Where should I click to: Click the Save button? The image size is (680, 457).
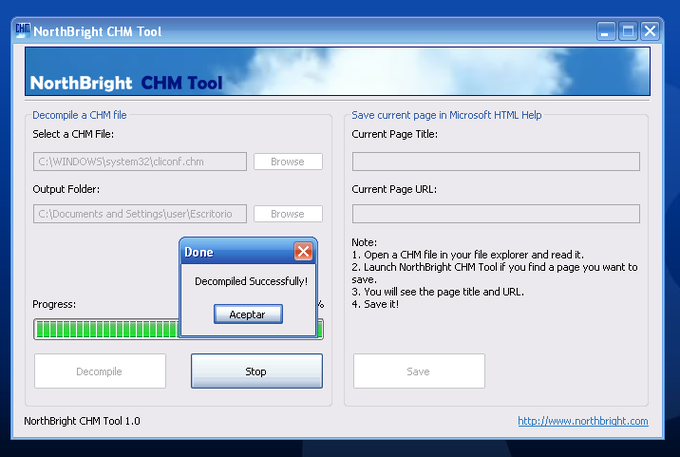click(x=419, y=371)
